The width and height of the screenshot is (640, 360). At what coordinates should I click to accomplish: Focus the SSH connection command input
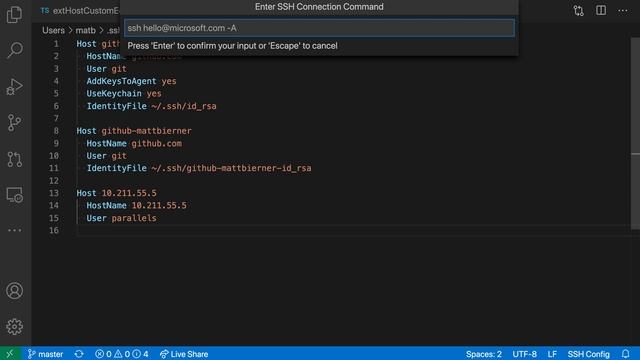[320, 28]
